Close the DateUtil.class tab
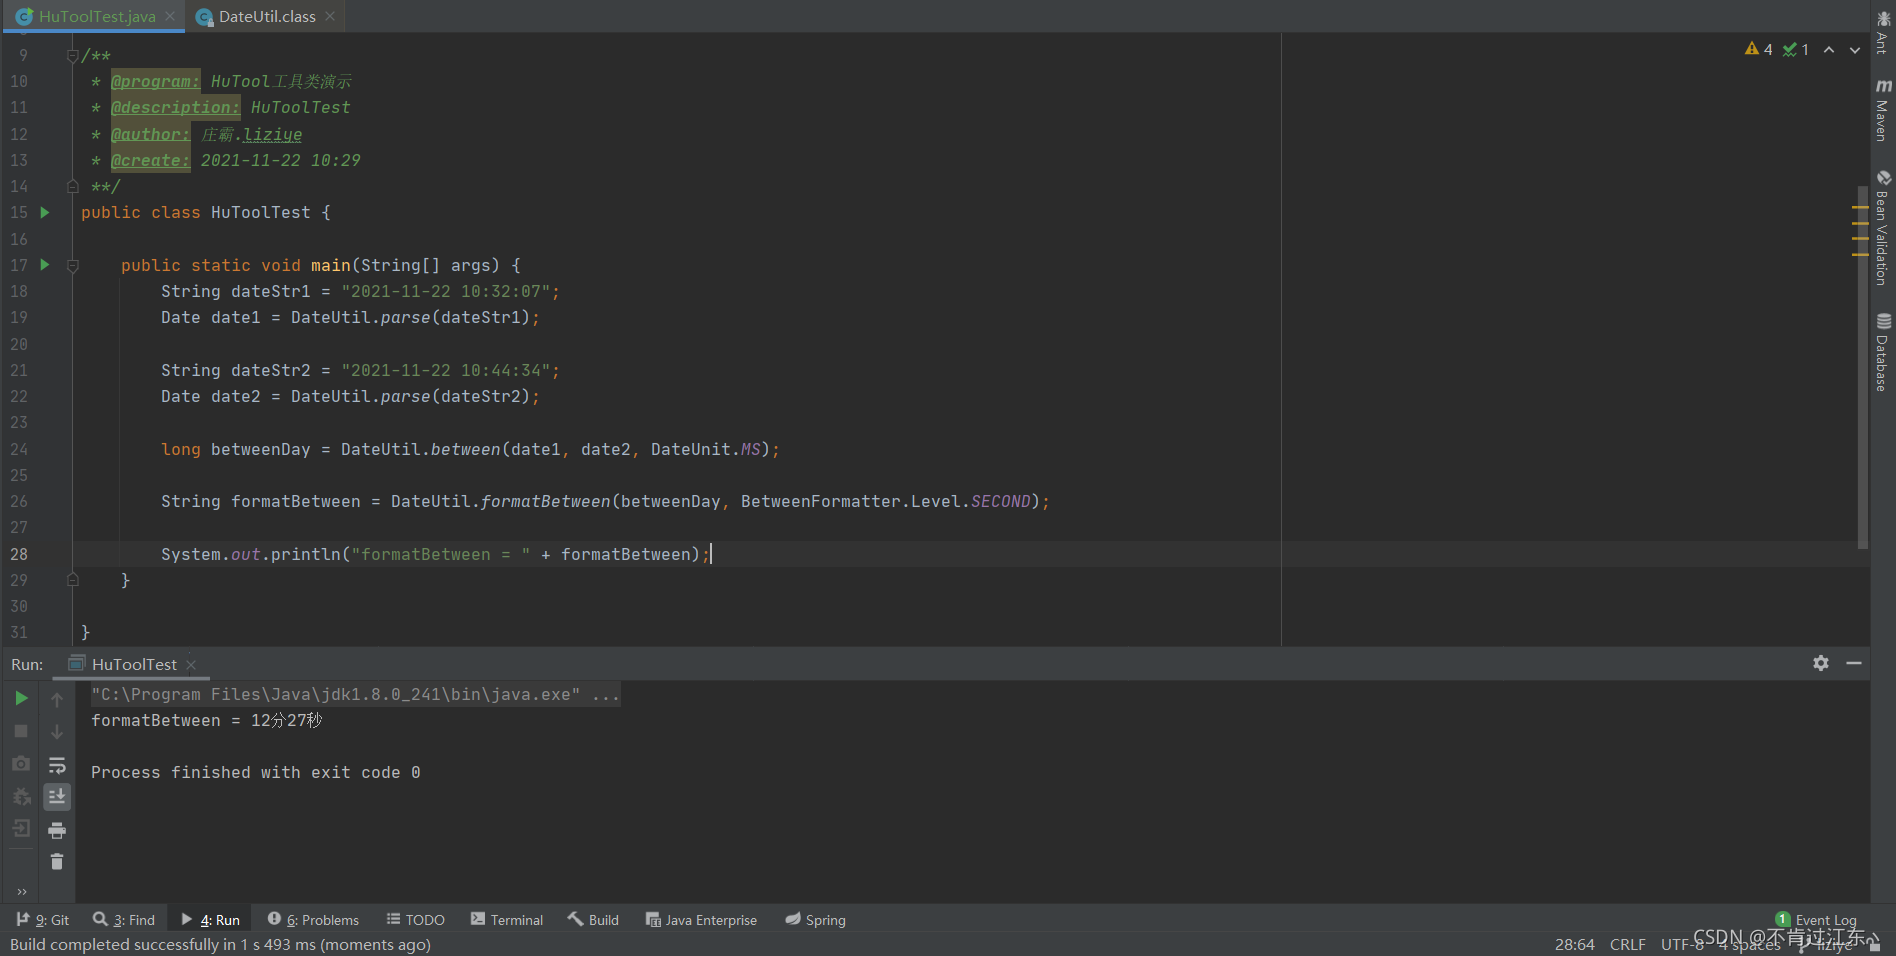1896x956 pixels. [330, 16]
